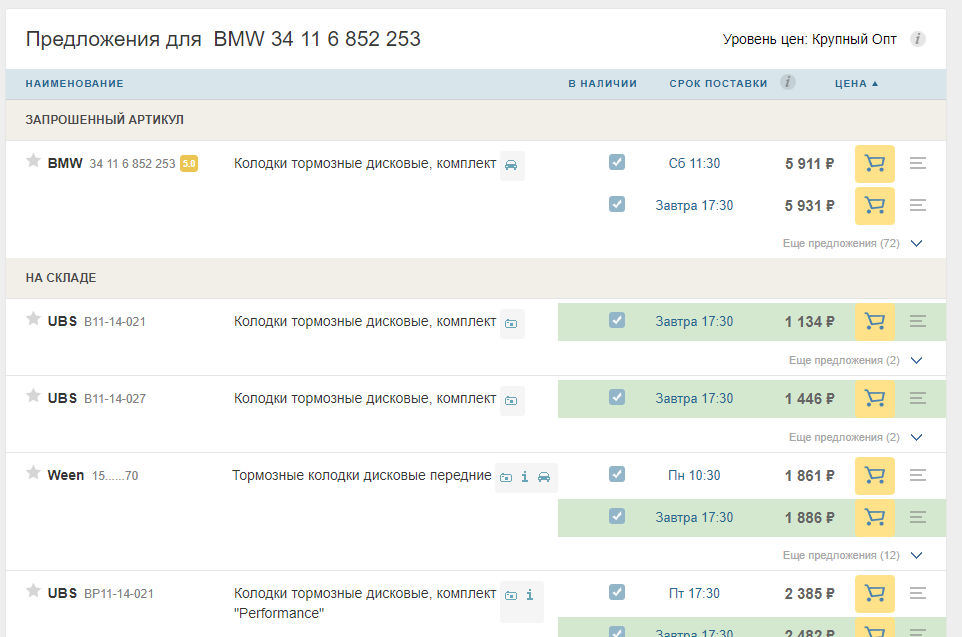
Task: Toggle in-stock checkbox for 2 385 ₽ offer
Action: [x=617, y=592]
